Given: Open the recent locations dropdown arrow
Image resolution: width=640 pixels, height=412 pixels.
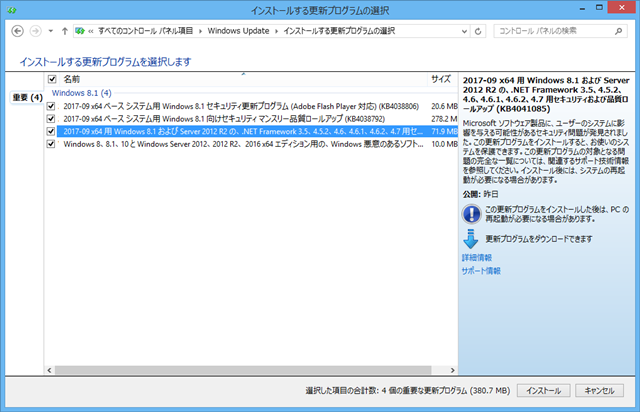Looking at the screenshot, I should (x=51, y=31).
